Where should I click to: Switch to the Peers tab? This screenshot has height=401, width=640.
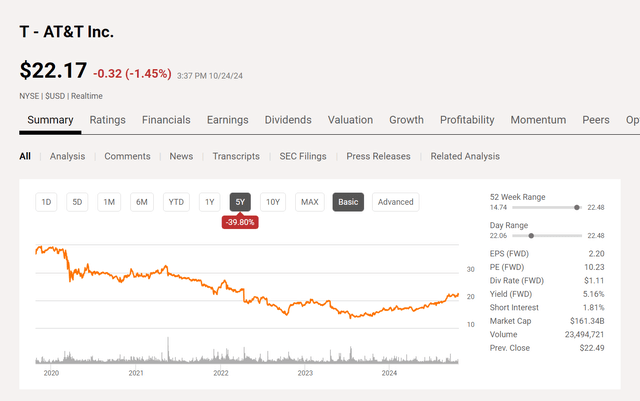click(596, 120)
